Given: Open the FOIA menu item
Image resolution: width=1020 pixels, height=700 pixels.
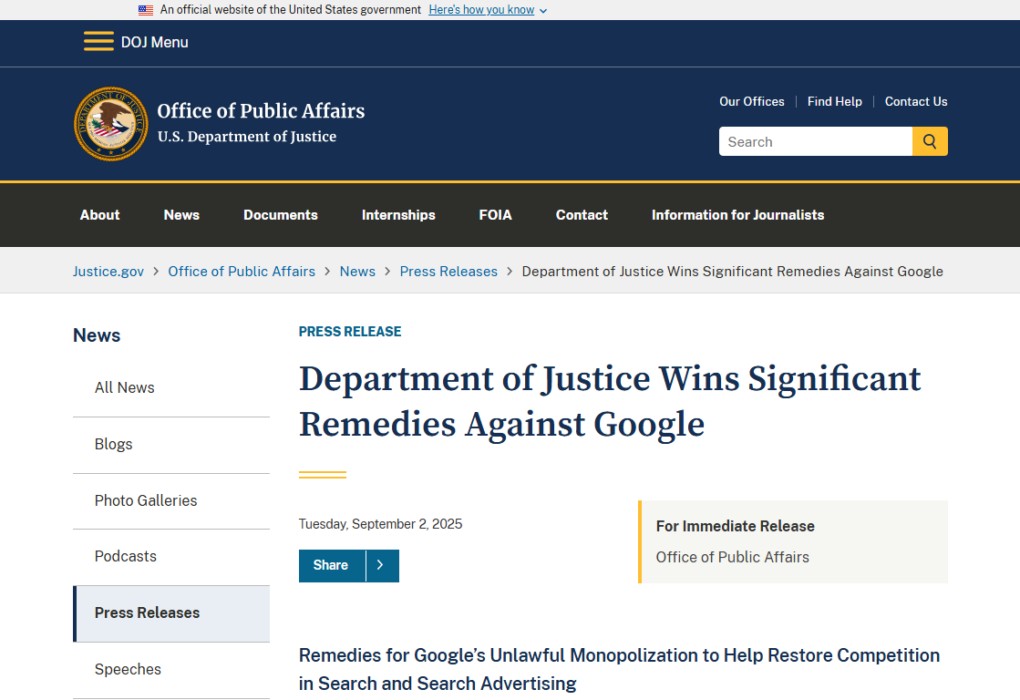Looking at the screenshot, I should pyautogui.click(x=495, y=215).
